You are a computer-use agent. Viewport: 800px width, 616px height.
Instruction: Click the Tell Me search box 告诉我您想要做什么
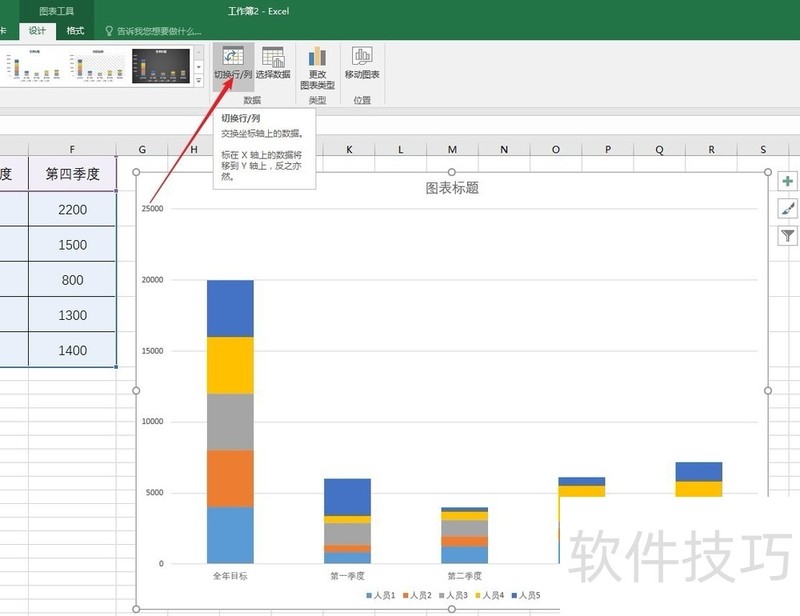(x=159, y=31)
